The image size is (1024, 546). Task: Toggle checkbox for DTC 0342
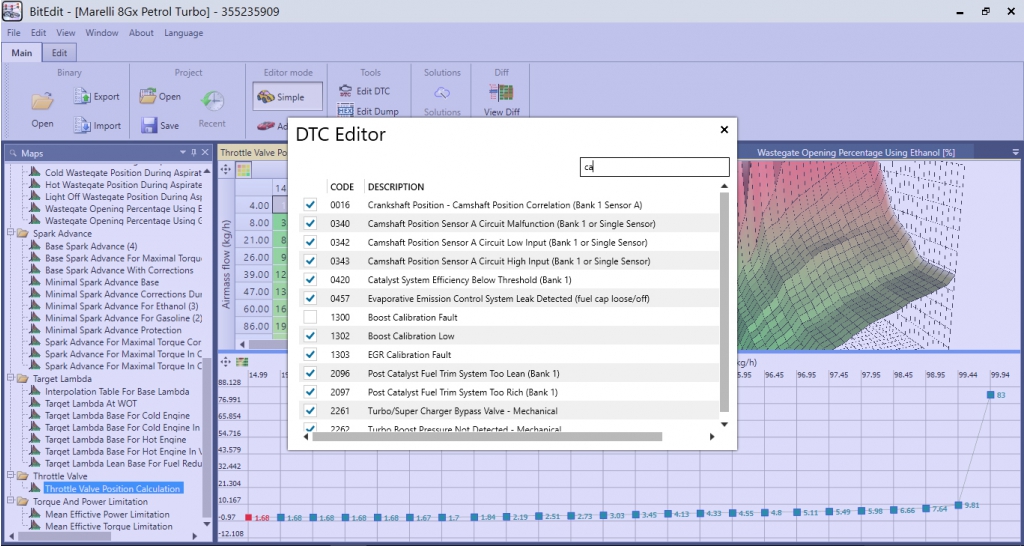coord(310,242)
